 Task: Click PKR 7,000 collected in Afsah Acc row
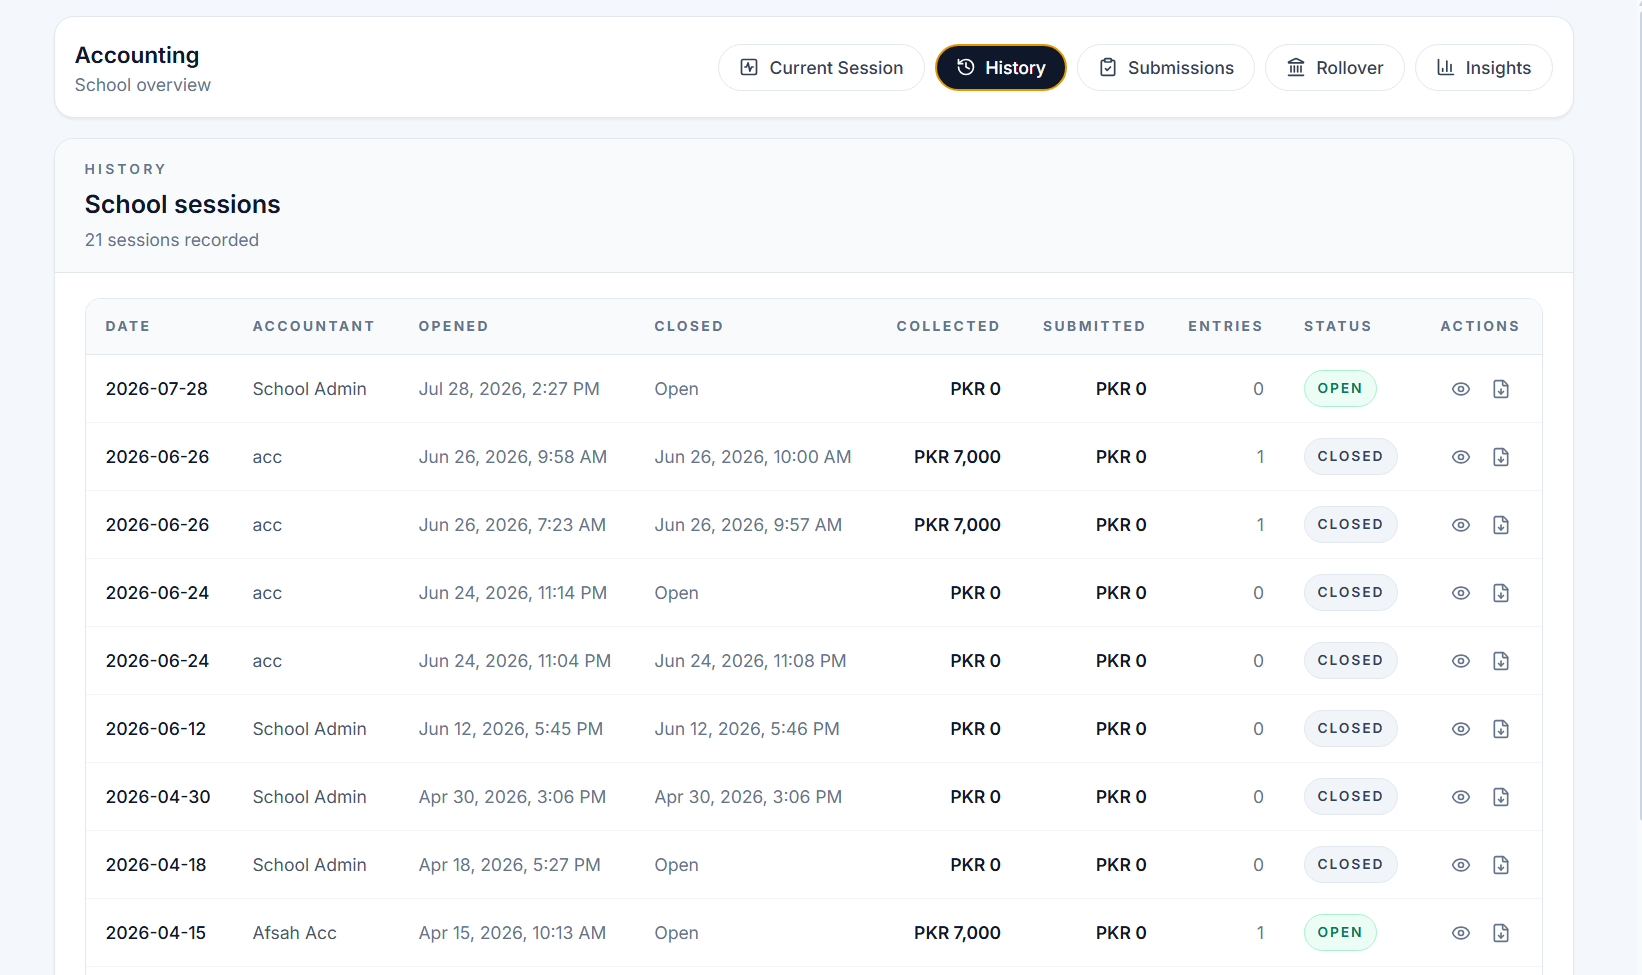957,933
